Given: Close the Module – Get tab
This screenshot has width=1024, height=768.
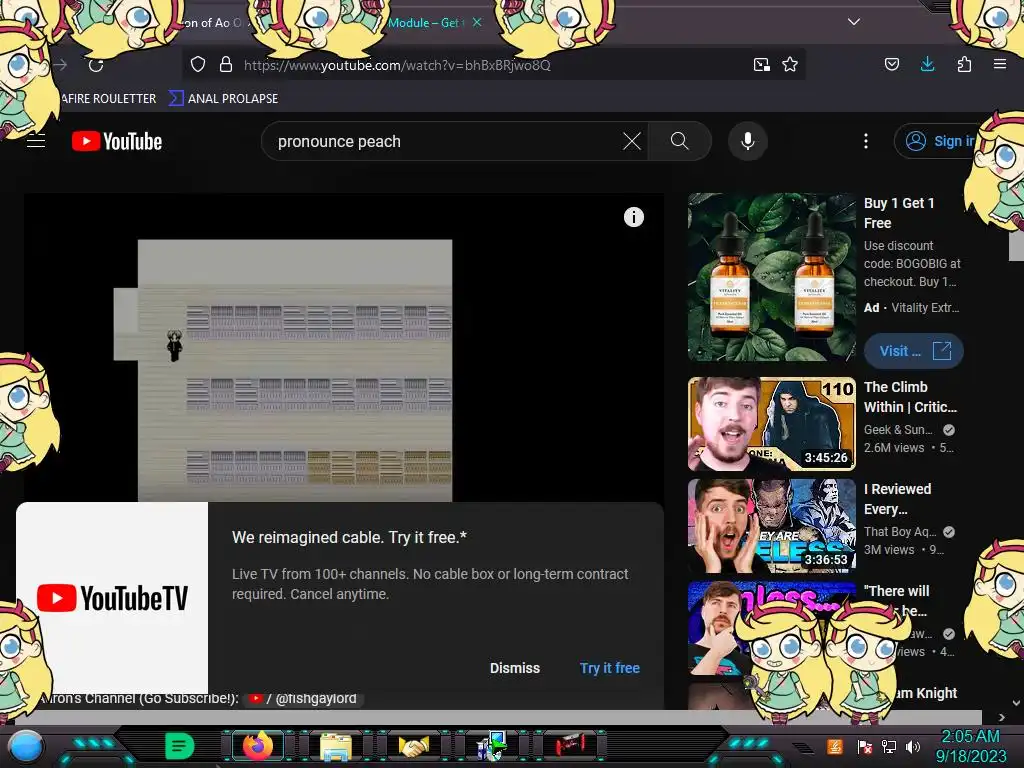Looking at the screenshot, I should point(477,22).
